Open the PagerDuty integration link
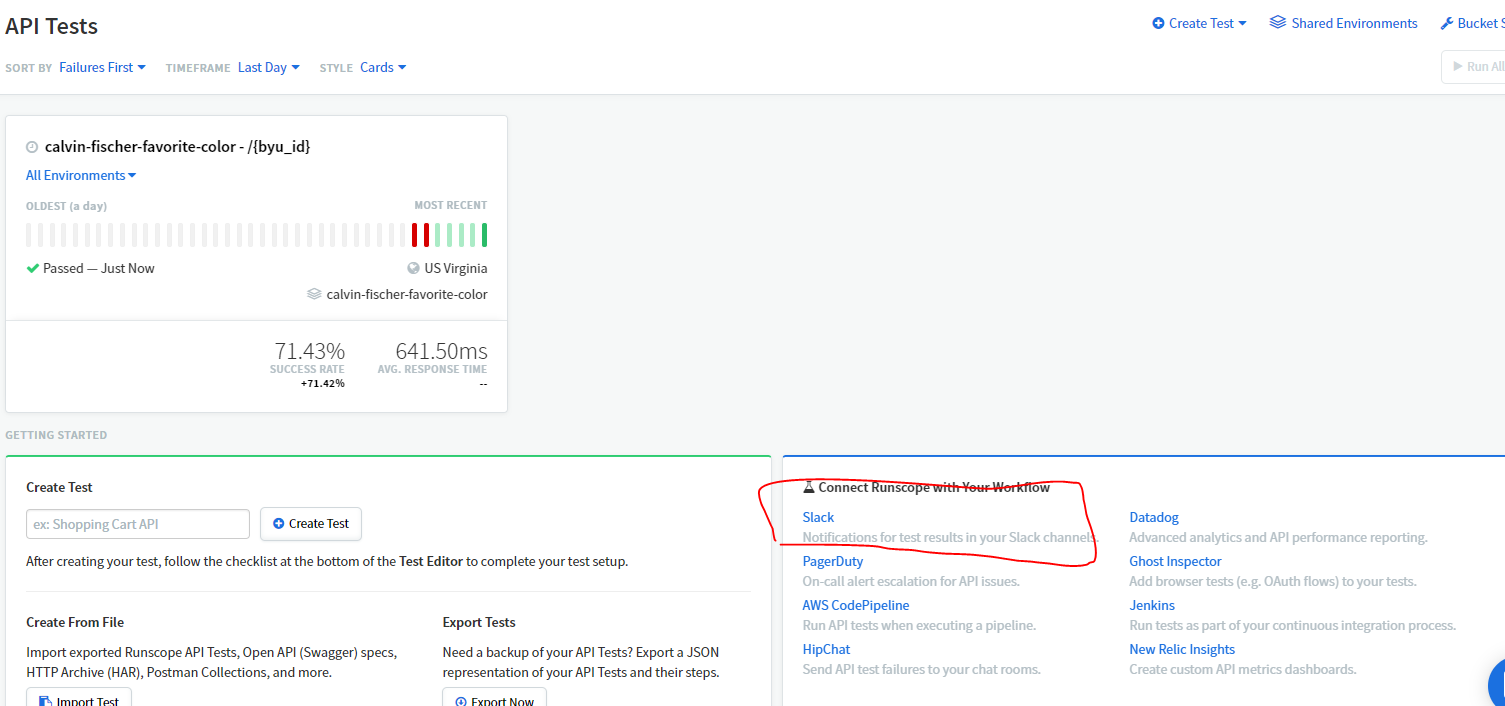The width and height of the screenshot is (1505, 706). coord(833,561)
